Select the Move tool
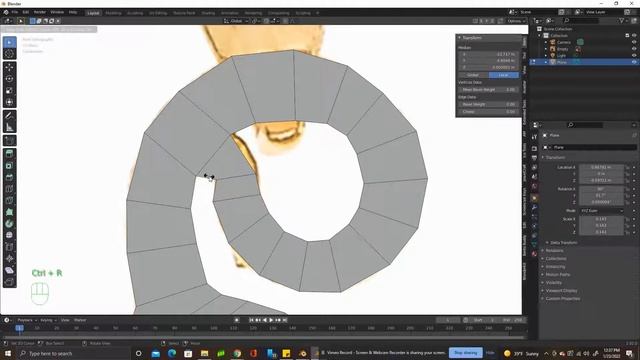This screenshot has width=640, height=360. pyautogui.click(x=10, y=67)
